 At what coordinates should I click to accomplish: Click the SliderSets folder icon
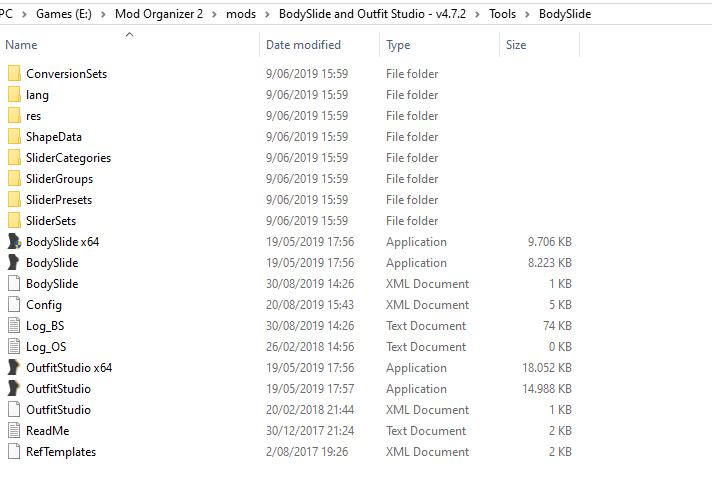[14, 221]
